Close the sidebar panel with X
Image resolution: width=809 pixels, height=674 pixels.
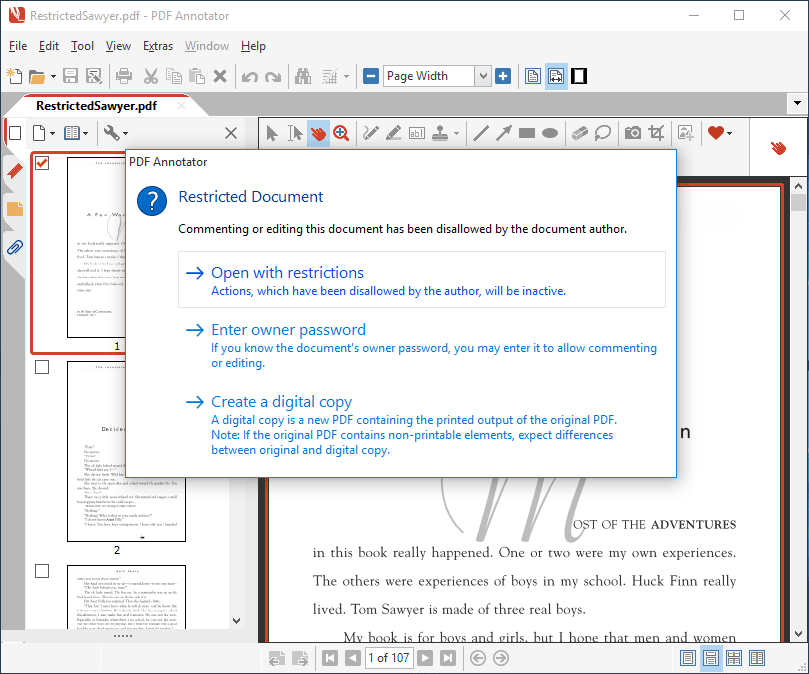pos(231,133)
